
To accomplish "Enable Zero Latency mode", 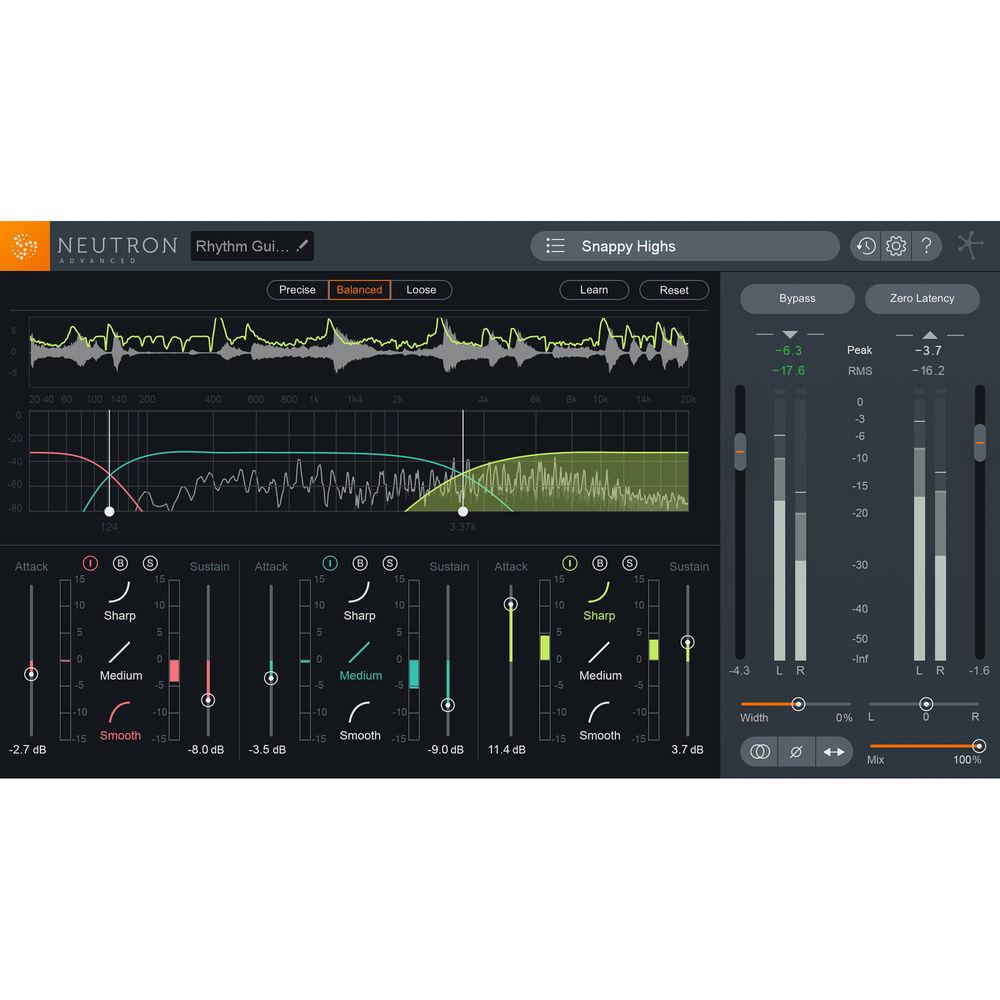I will pos(922,298).
